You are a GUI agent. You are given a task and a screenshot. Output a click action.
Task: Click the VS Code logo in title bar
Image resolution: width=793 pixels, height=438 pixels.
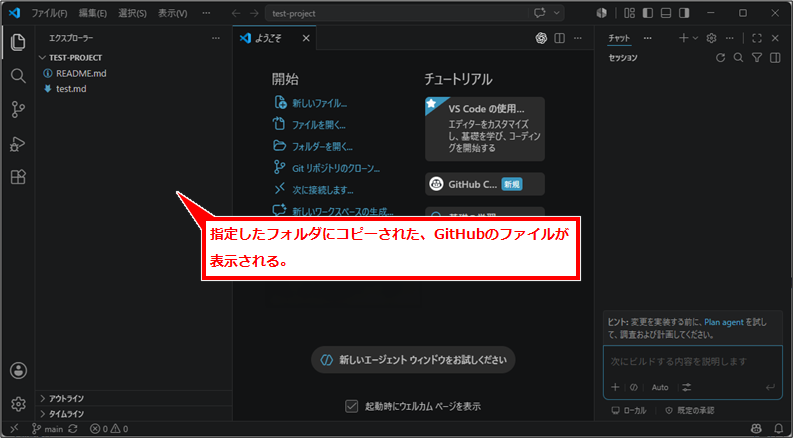coord(14,13)
